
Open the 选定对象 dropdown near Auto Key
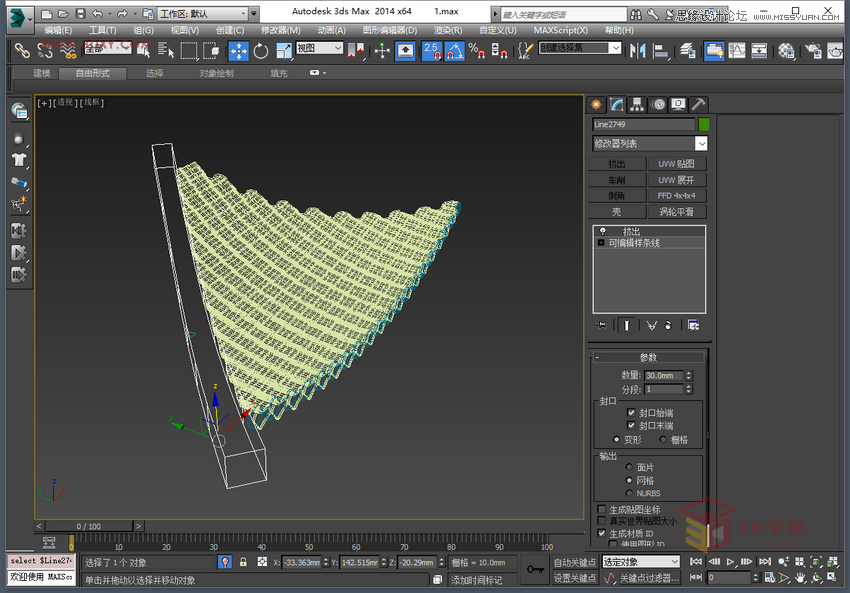640,562
